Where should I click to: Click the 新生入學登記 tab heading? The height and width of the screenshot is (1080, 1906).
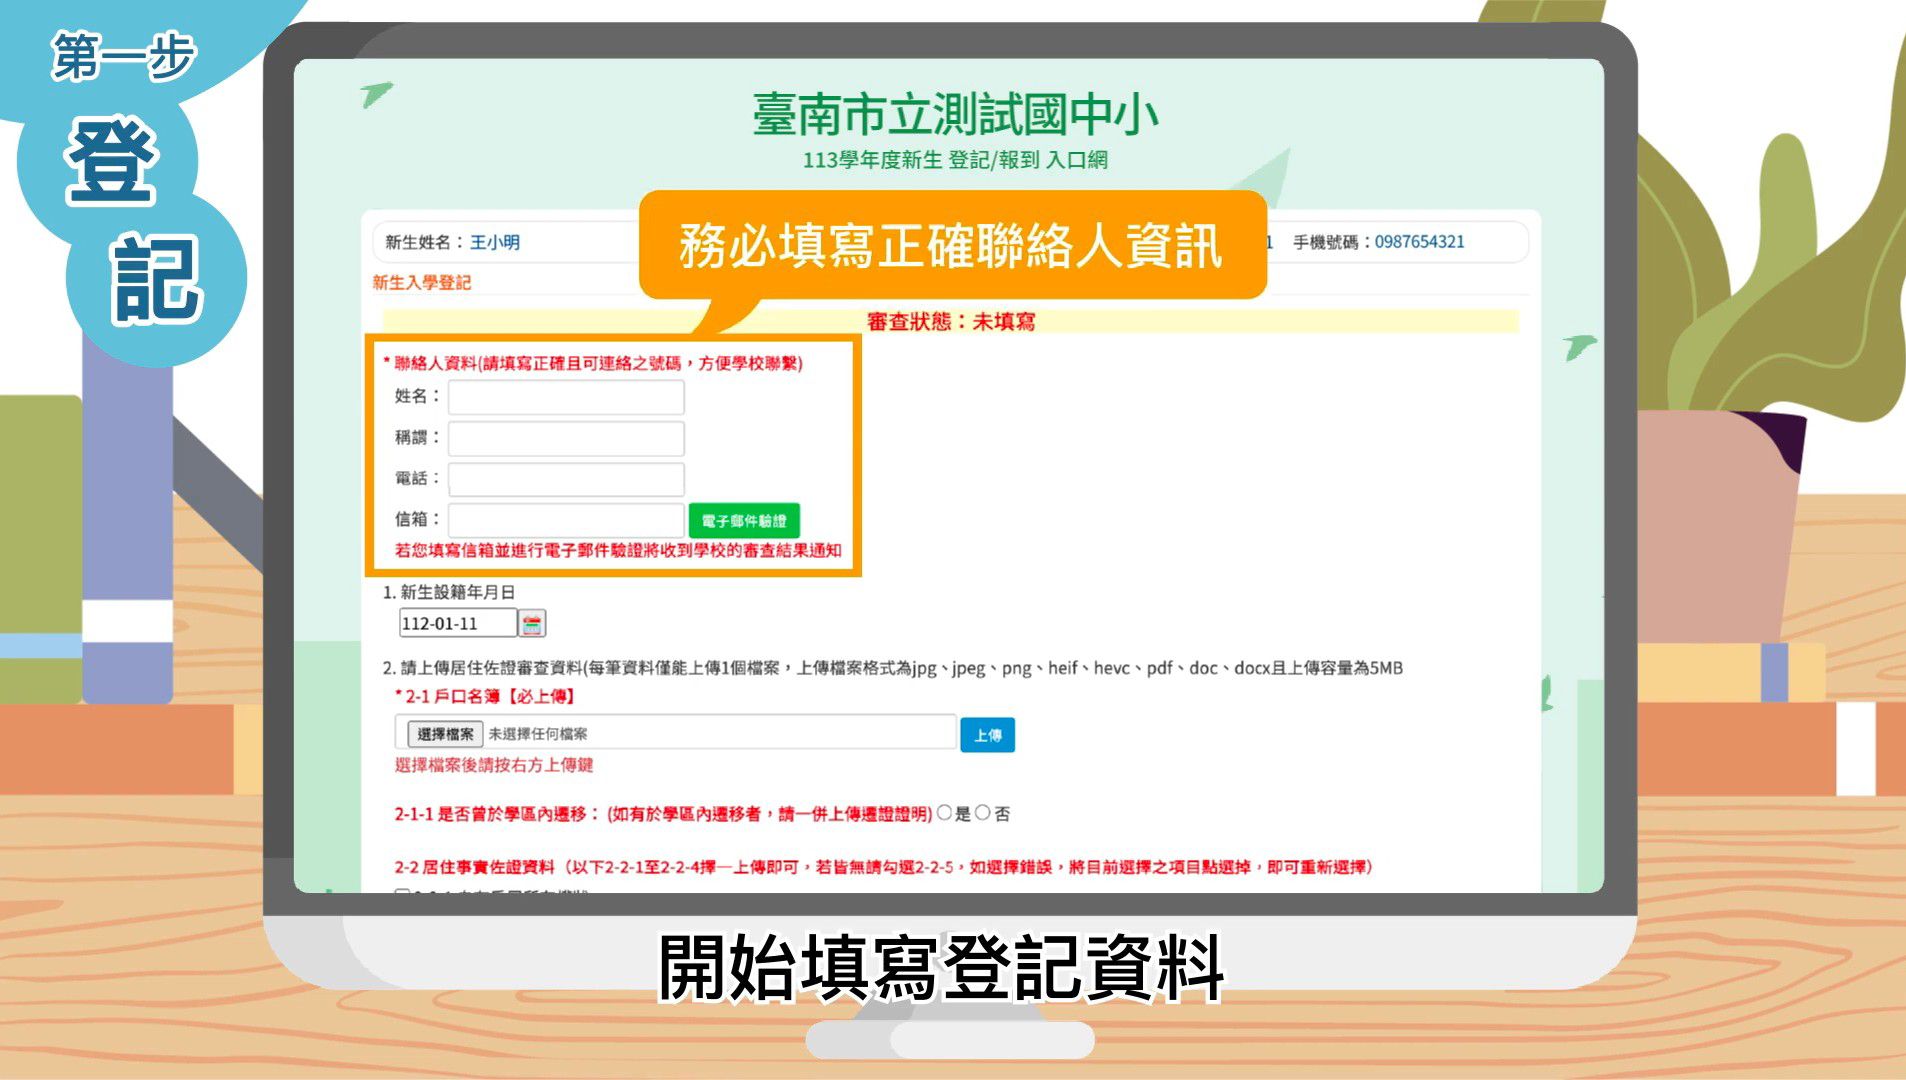click(x=421, y=283)
